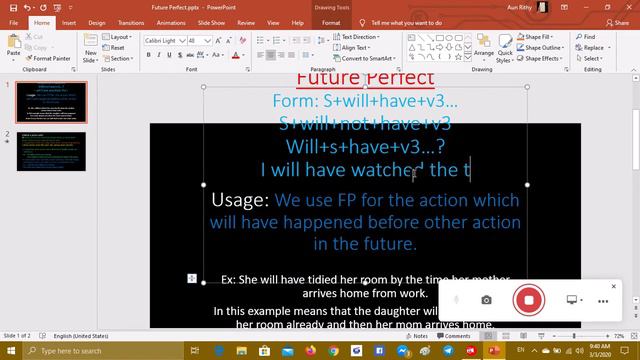Open Firefox from the taskbar
This screenshot has width=640, height=360.
pos(311,351)
